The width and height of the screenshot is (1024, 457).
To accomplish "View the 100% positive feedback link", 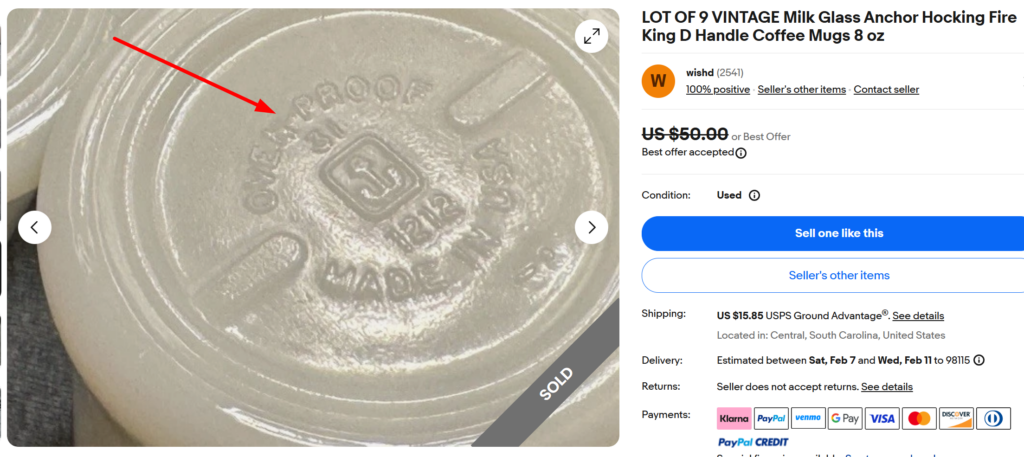I will point(717,90).
